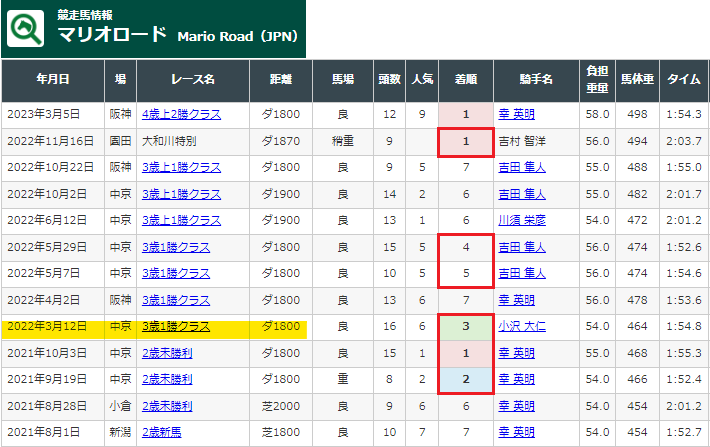Click the 人気 column header
Viewport: 710px width, 447px height.
click(422, 80)
